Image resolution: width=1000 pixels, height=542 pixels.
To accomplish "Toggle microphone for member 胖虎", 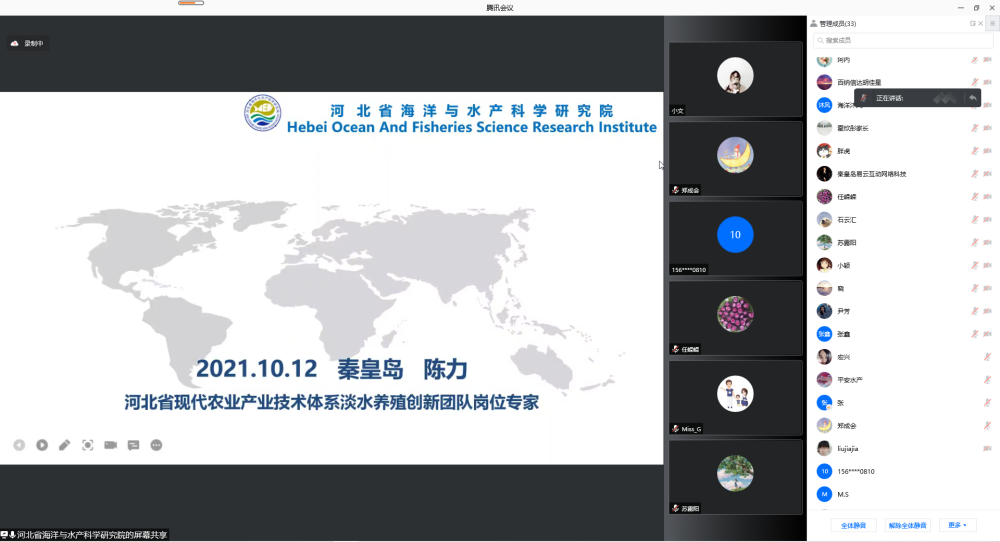I will (974, 151).
